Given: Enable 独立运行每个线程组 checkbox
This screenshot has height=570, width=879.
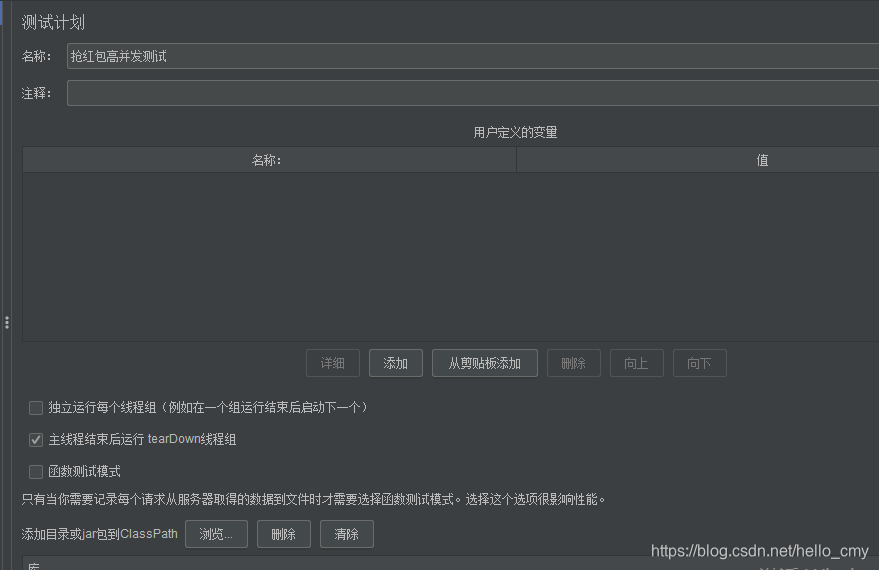Looking at the screenshot, I should [36, 407].
